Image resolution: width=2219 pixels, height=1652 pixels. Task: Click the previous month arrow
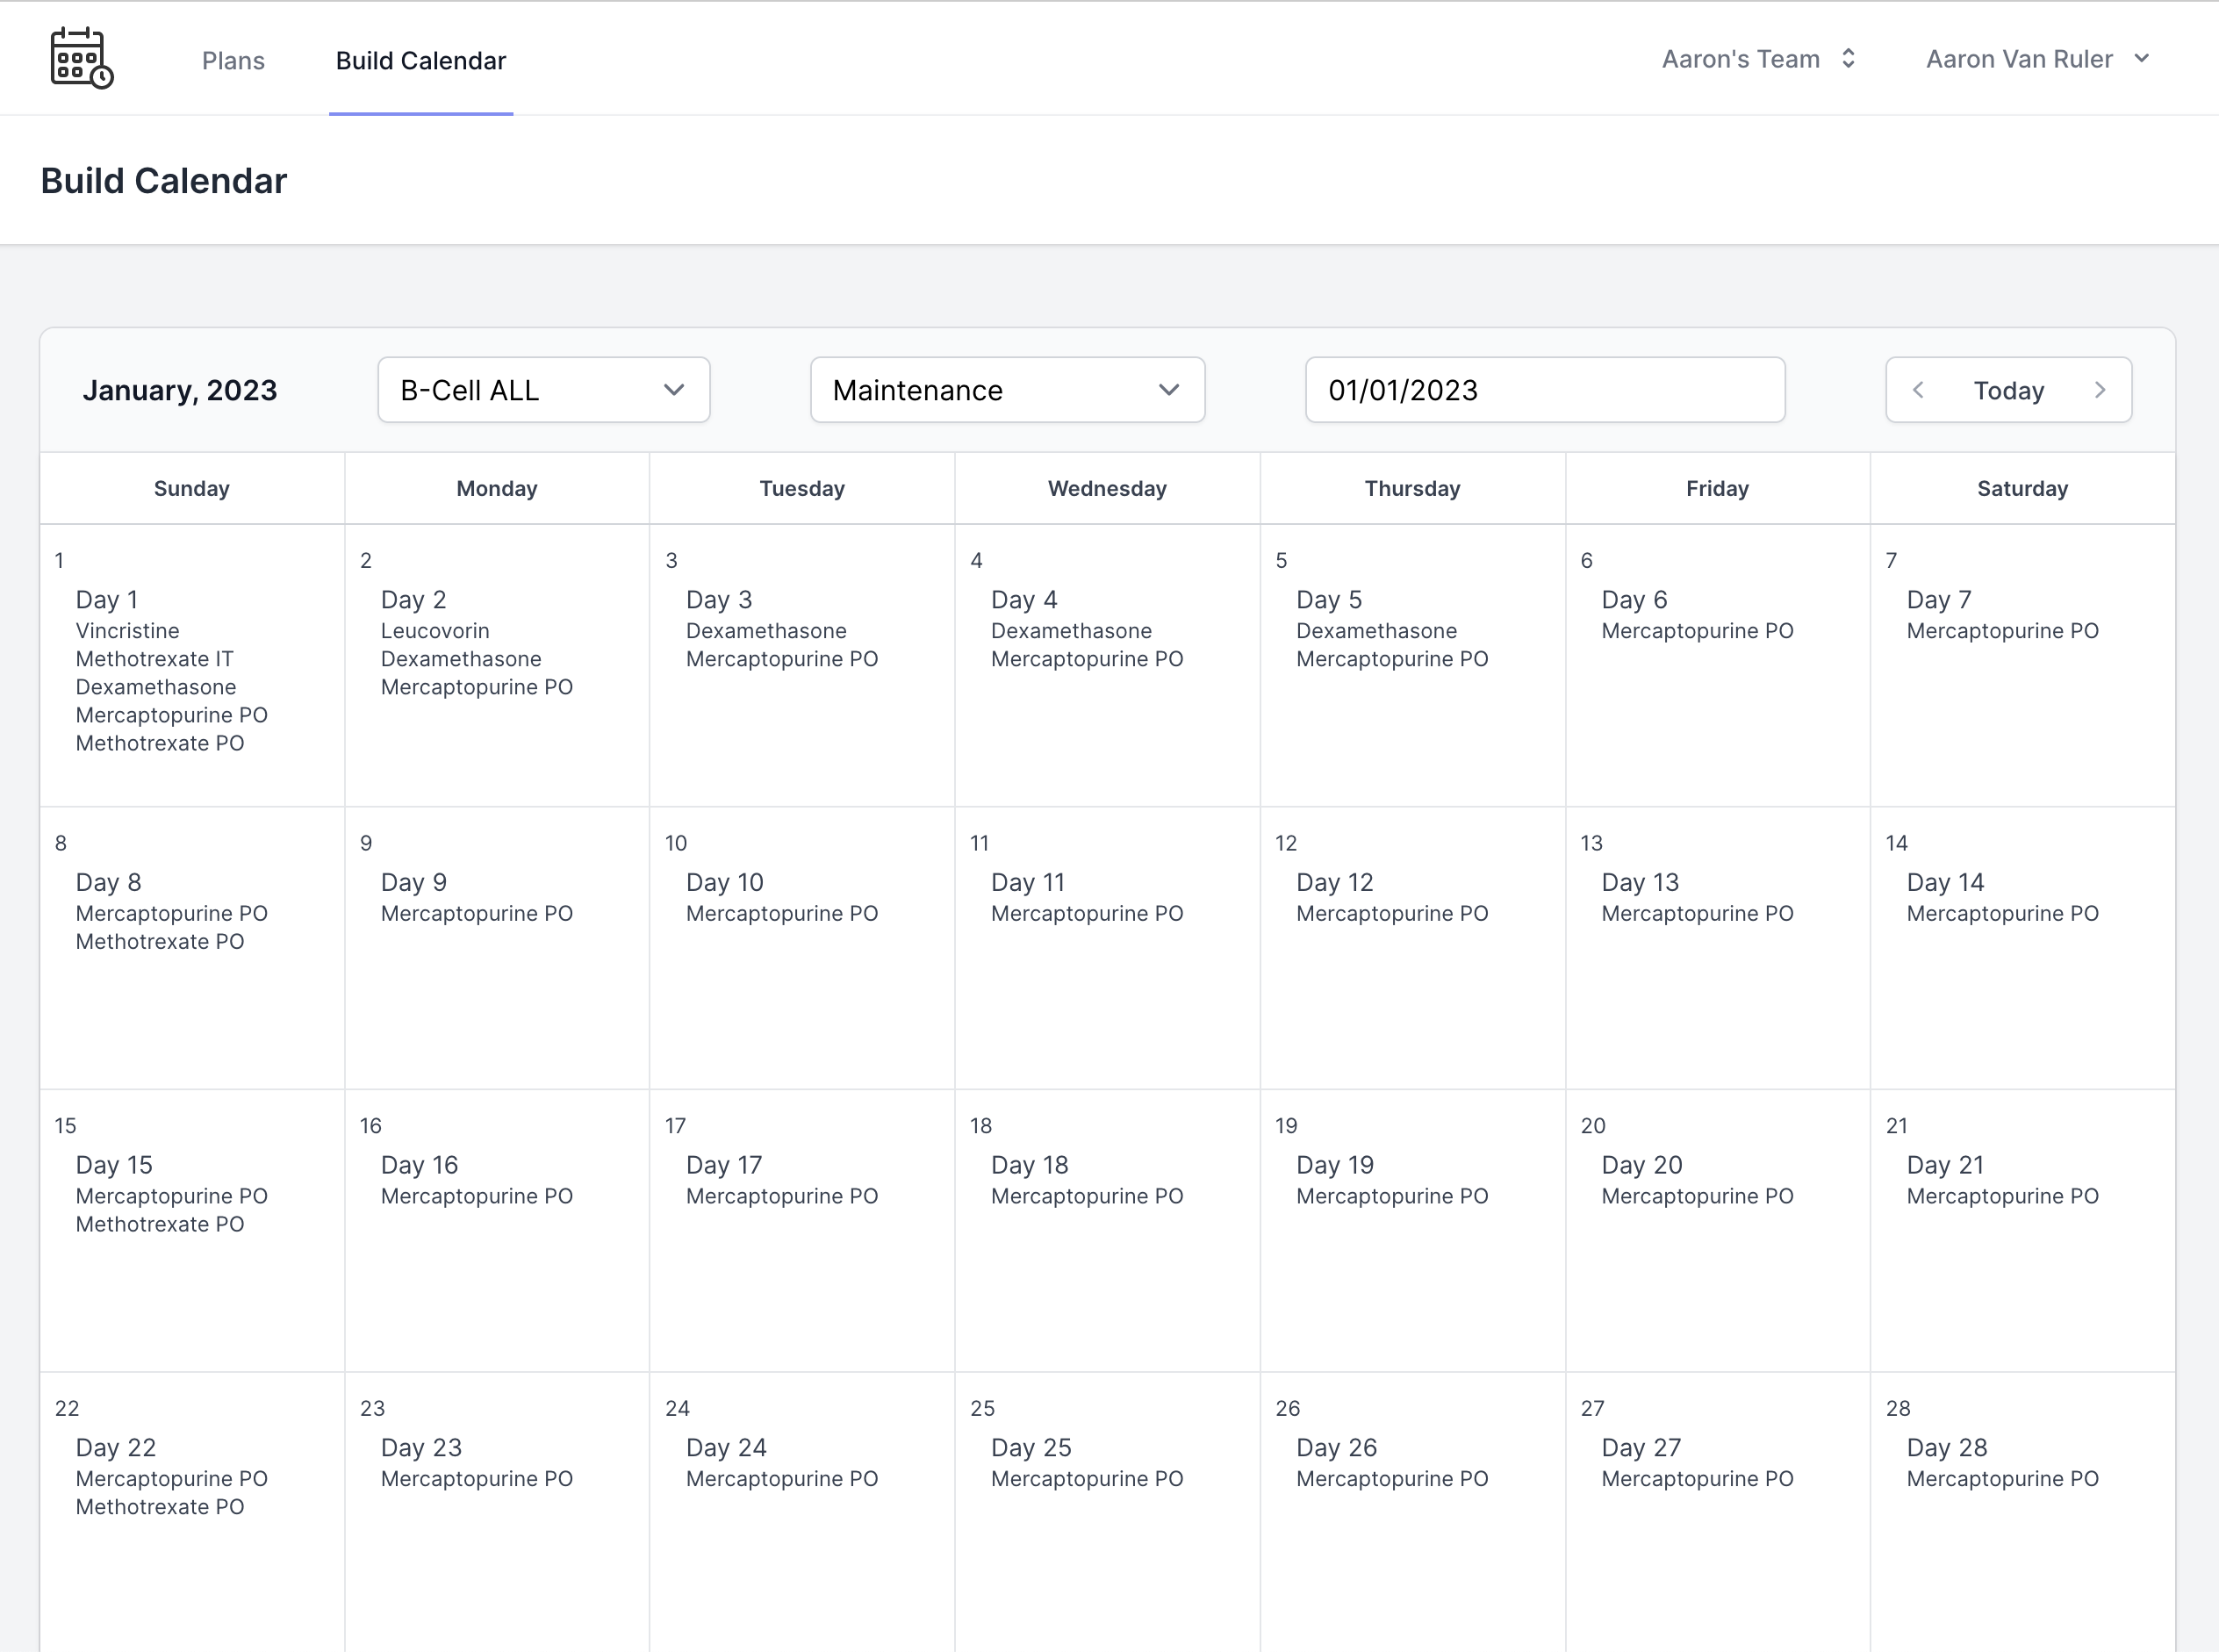(1919, 390)
